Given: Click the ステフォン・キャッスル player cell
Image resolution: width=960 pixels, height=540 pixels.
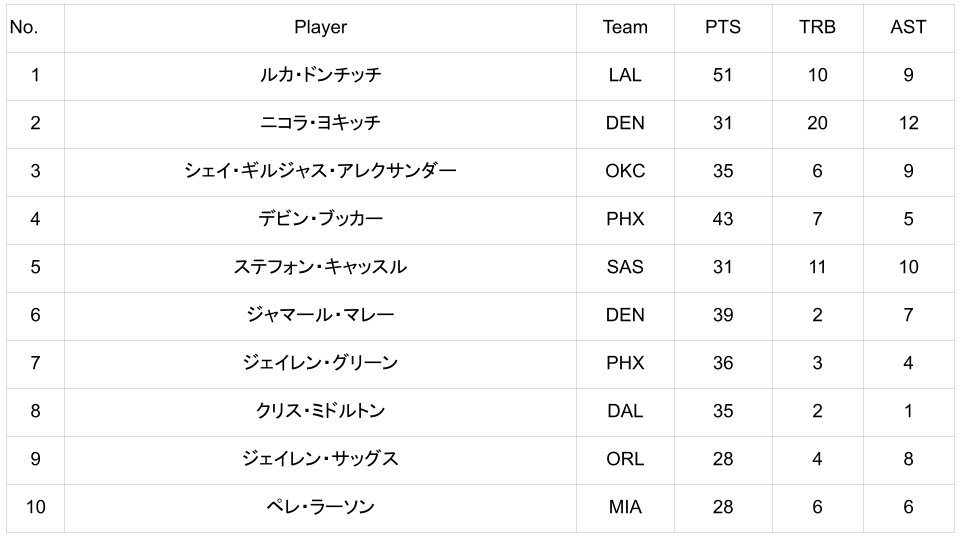Looking at the screenshot, I should click(320, 267).
